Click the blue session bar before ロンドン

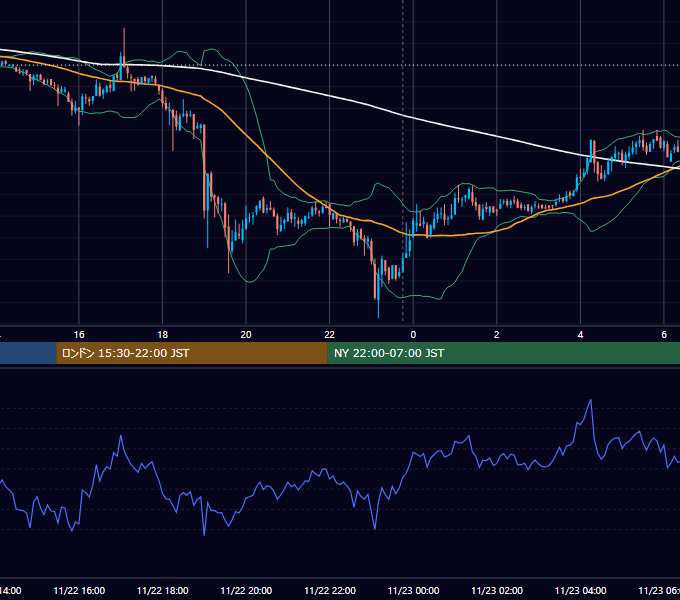tap(28, 353)
